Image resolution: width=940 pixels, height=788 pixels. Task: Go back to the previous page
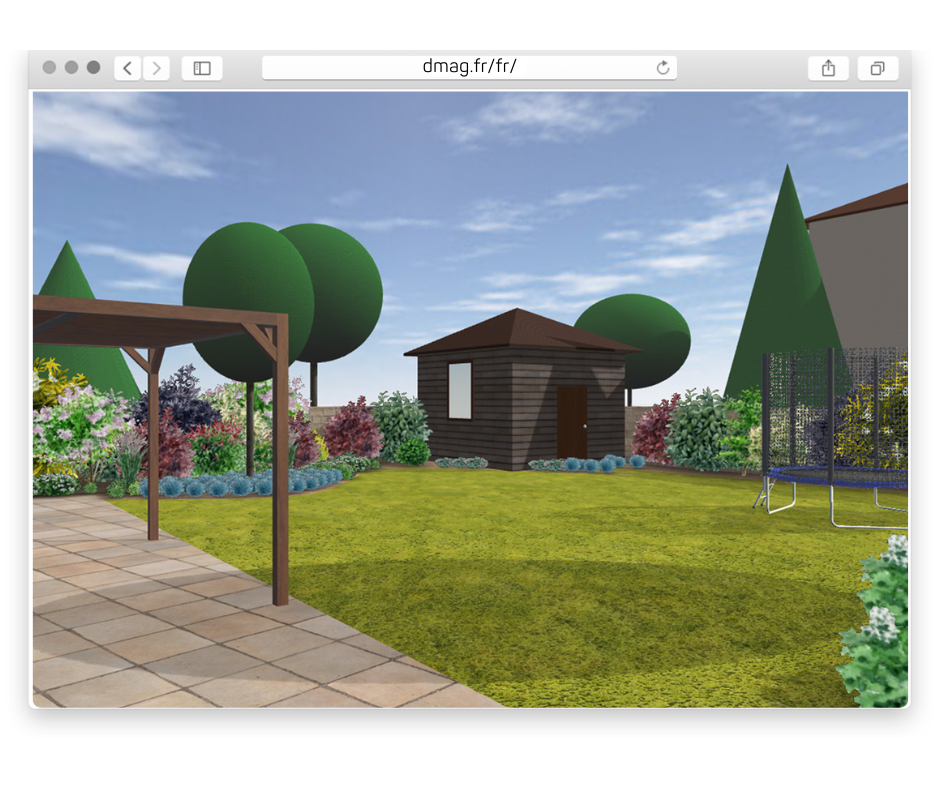[128, 68]
